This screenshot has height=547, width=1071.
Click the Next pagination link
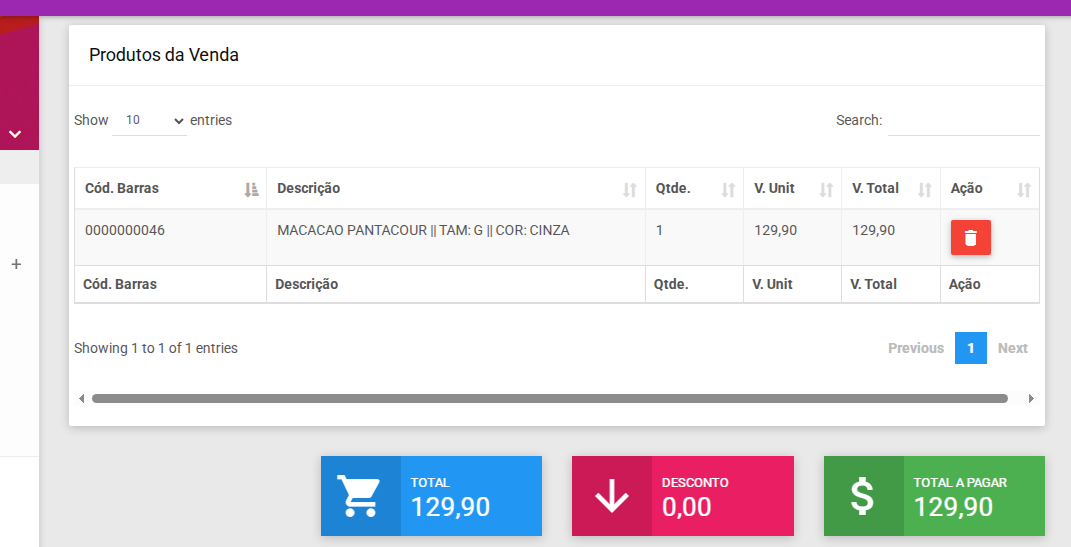pyautogui.click(x=1012, y=348)
